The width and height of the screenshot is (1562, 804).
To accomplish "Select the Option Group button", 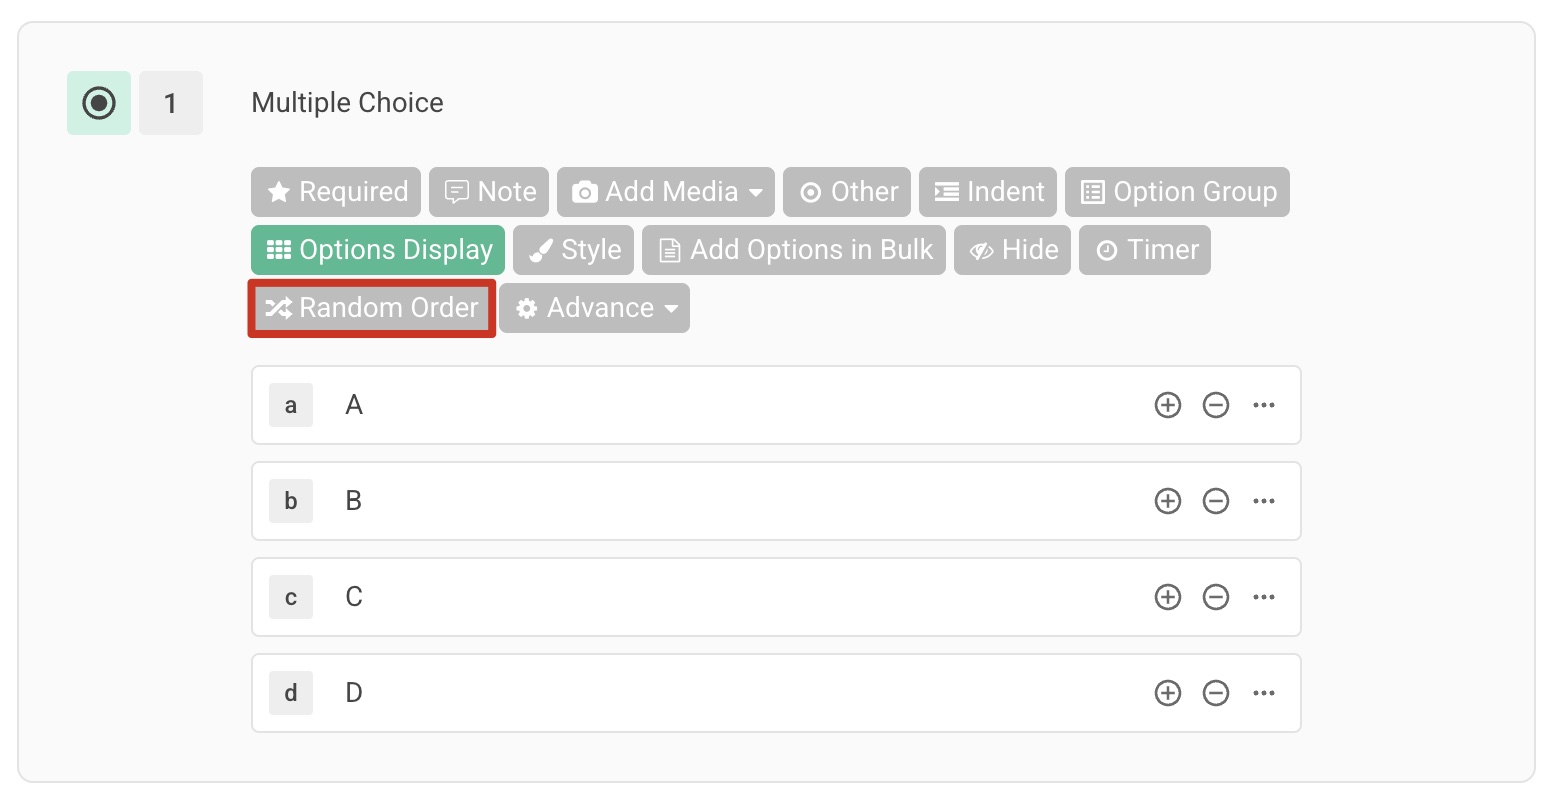I will point(1177,192).
